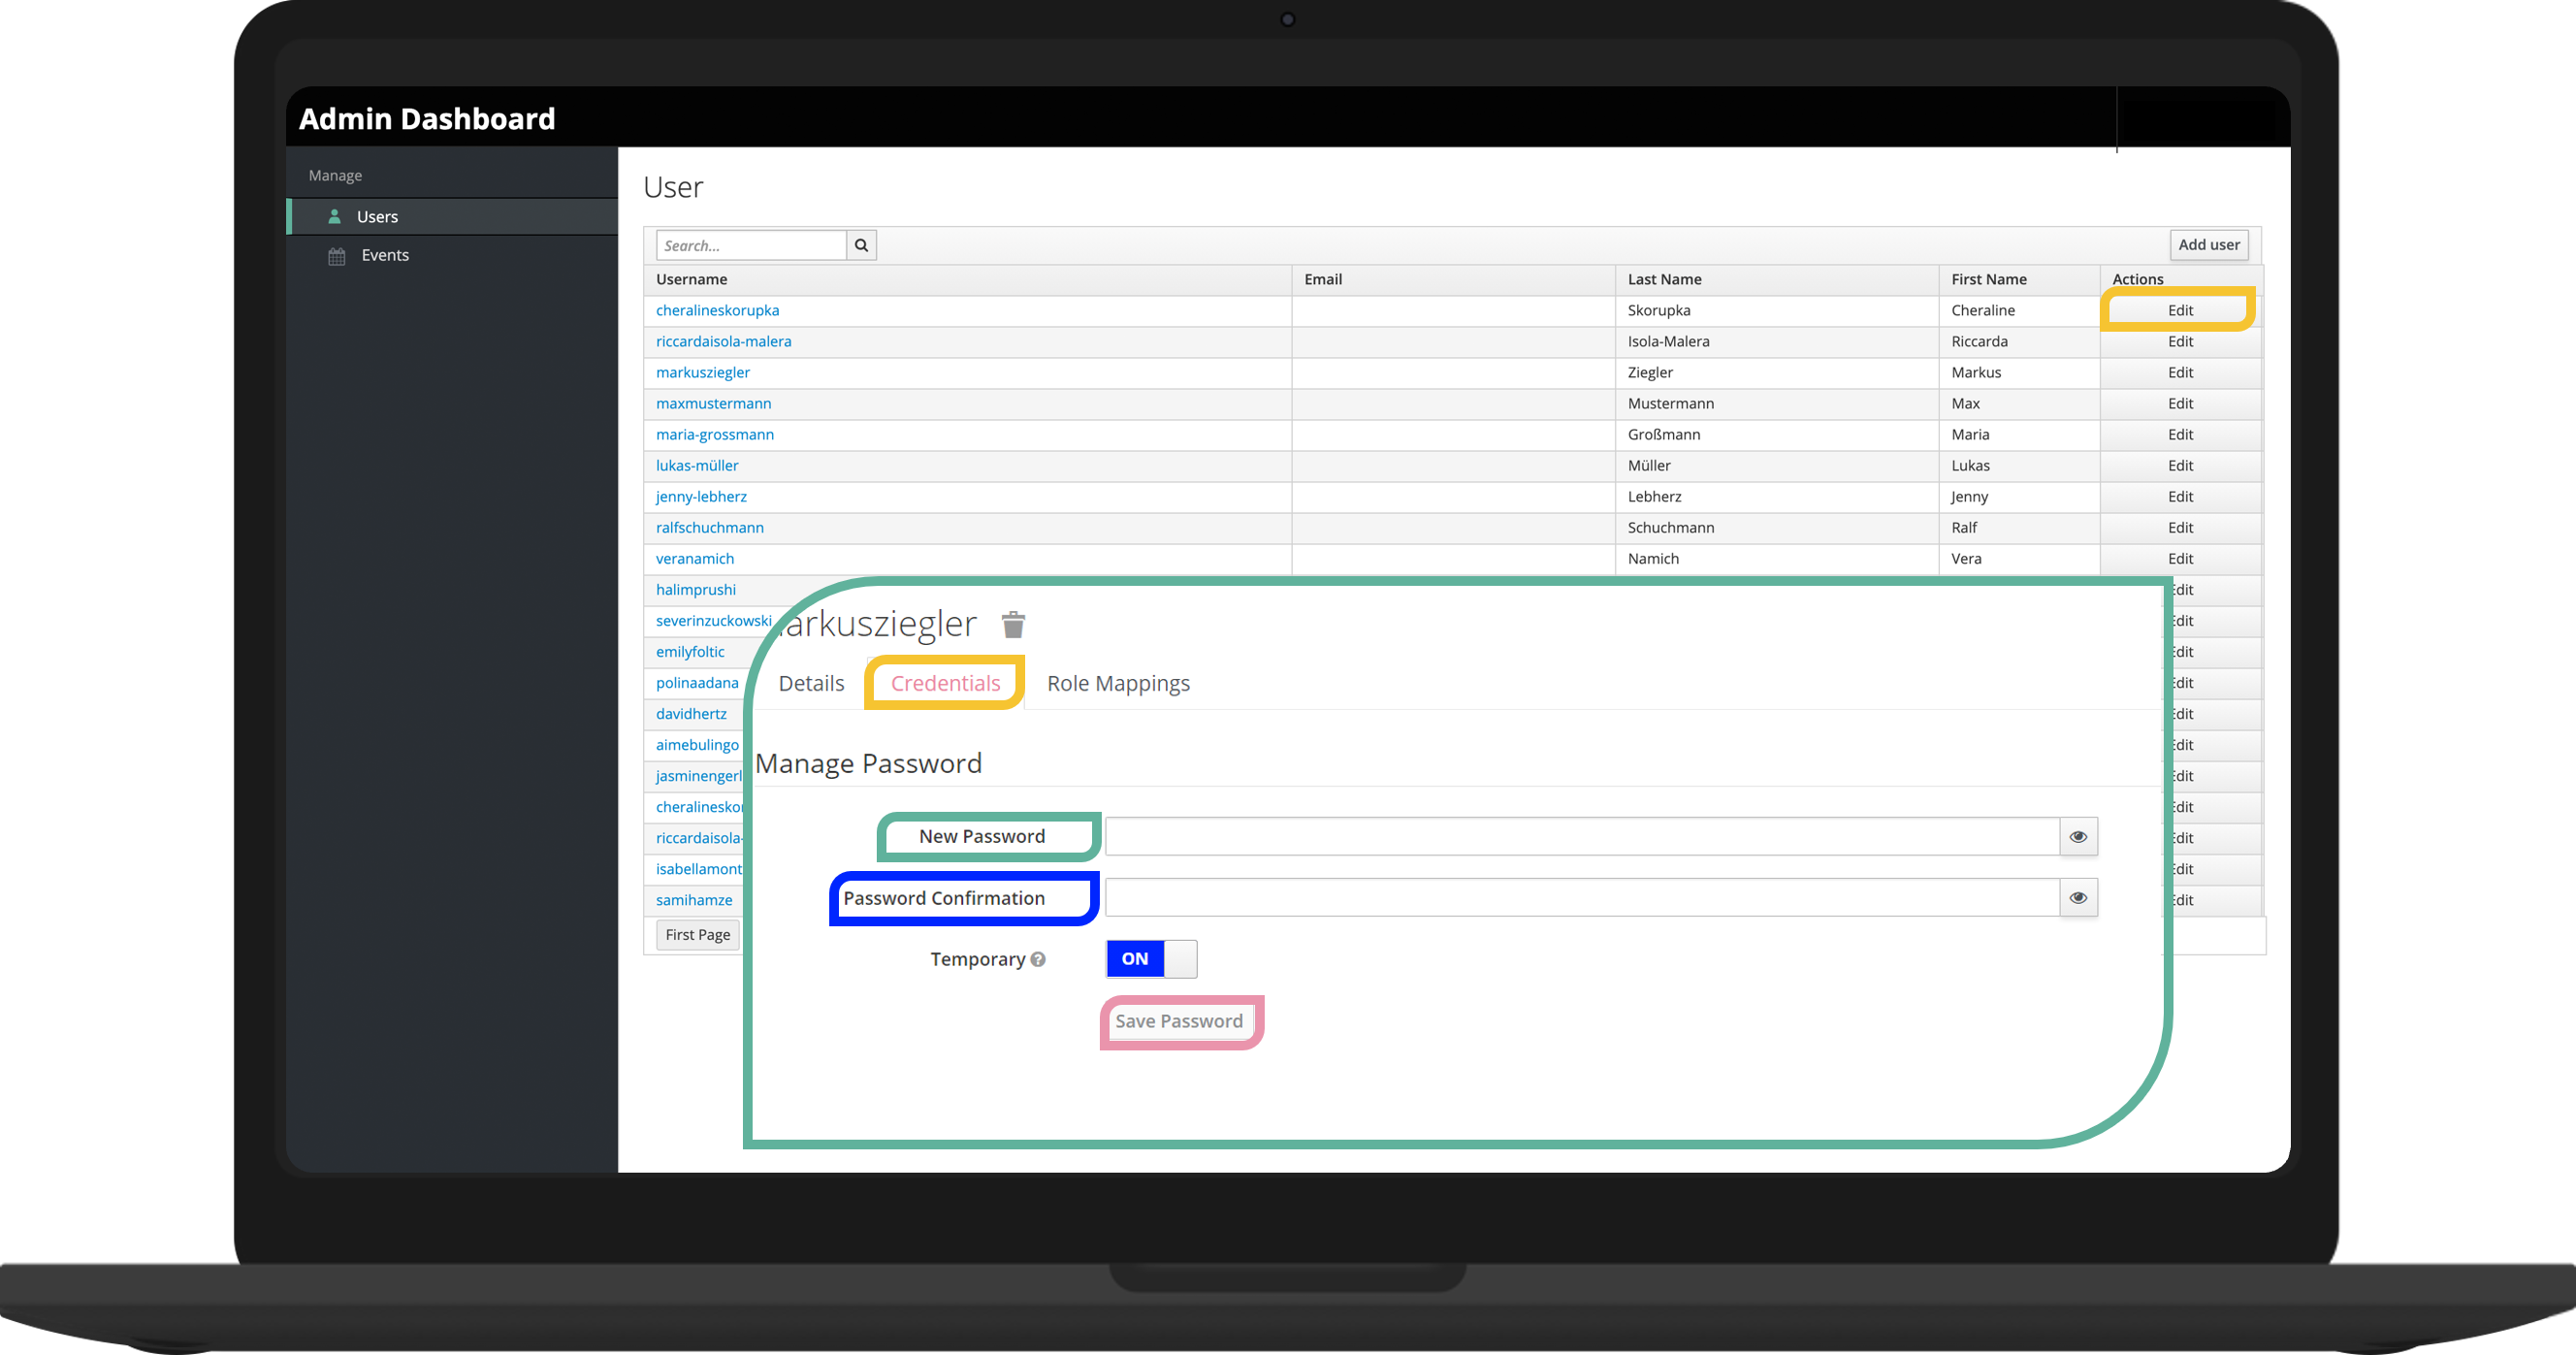Image resolution: width=2576 pixels, height=1355 pixels.
Task: Click Edit for Mustermann row
Action: [x=2180, y=403]
